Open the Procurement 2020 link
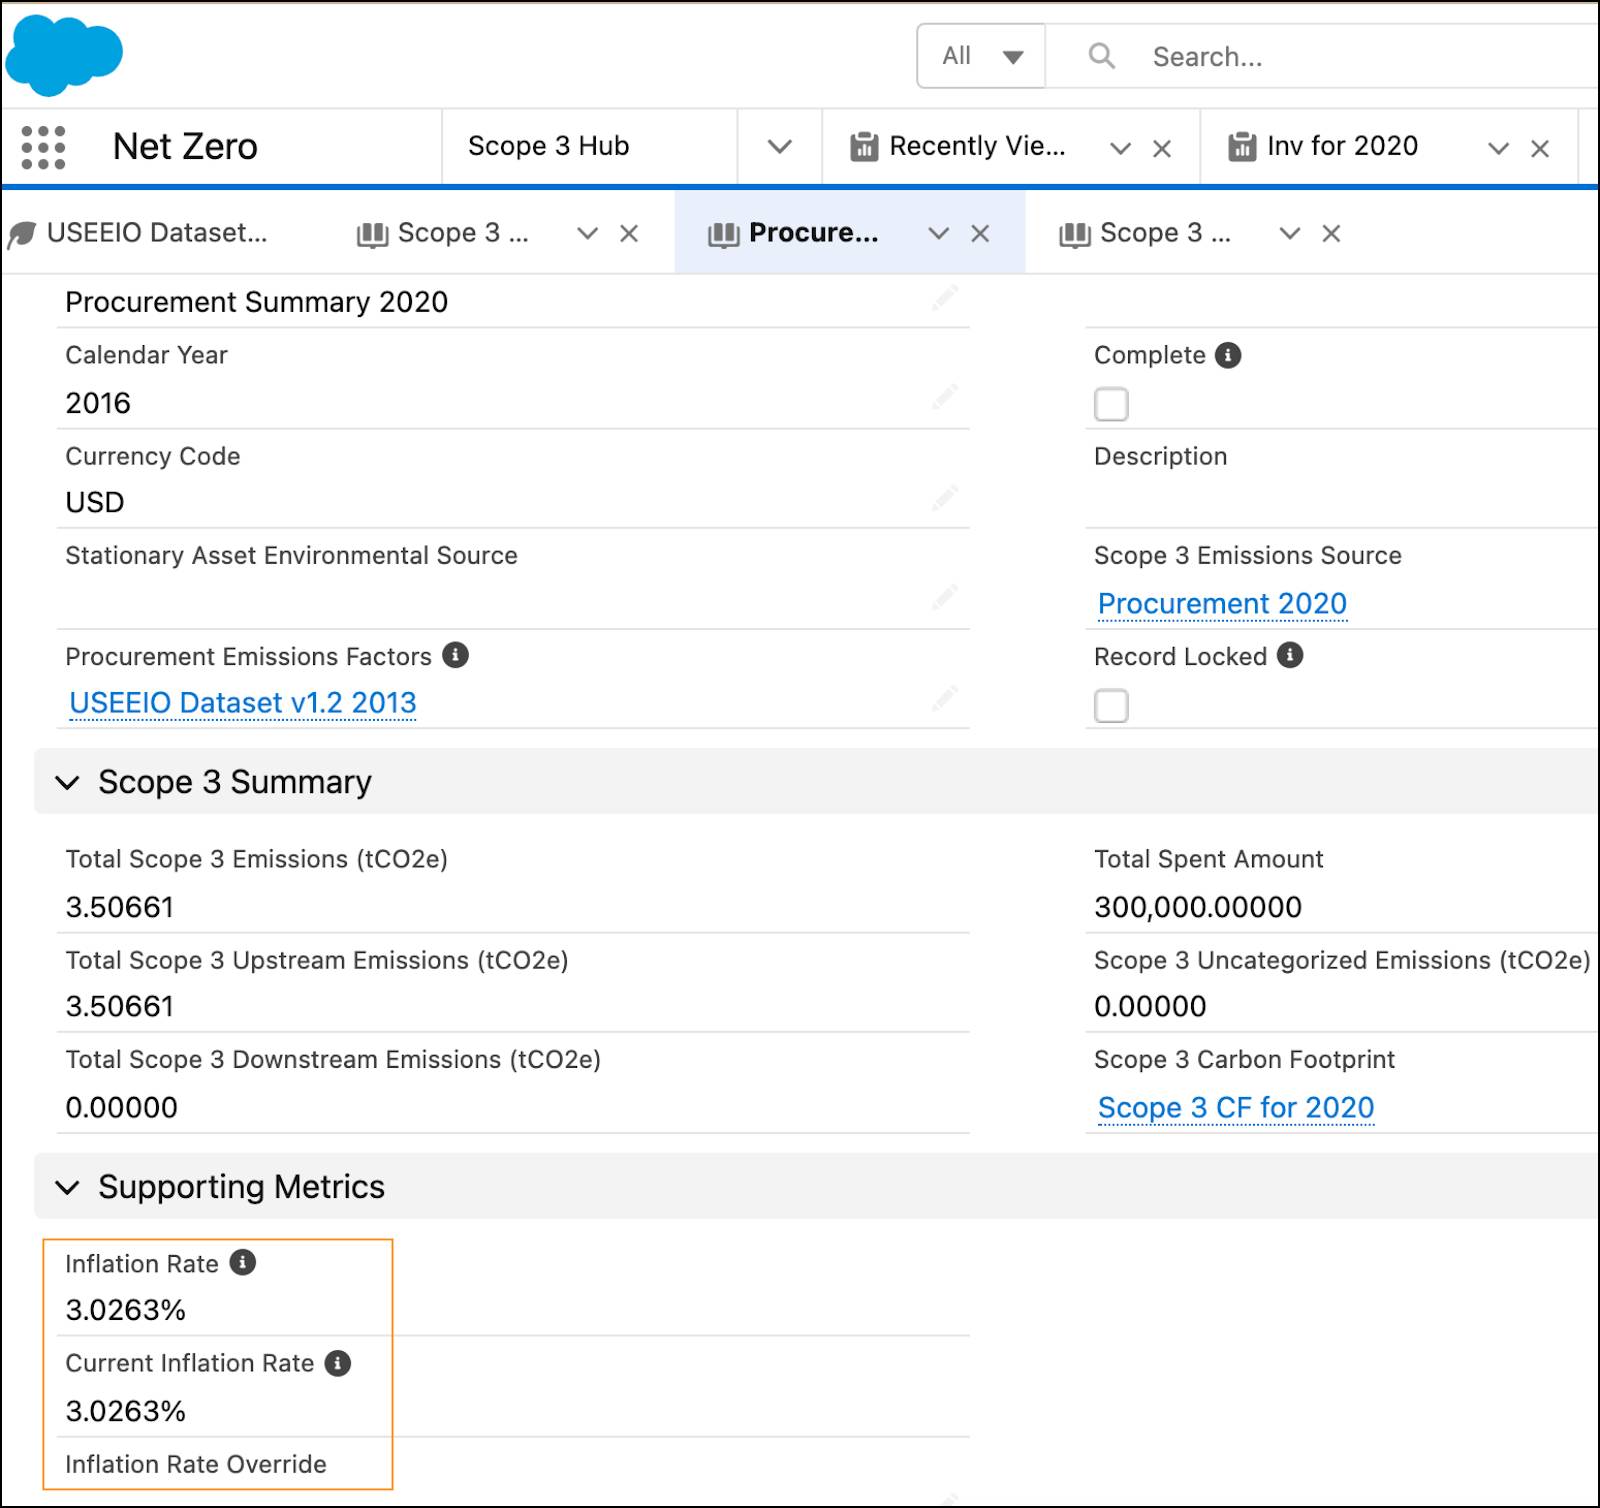The height and width of the screenshot is (1508, 1600). pyautogui.click(x=1222, y=604)
